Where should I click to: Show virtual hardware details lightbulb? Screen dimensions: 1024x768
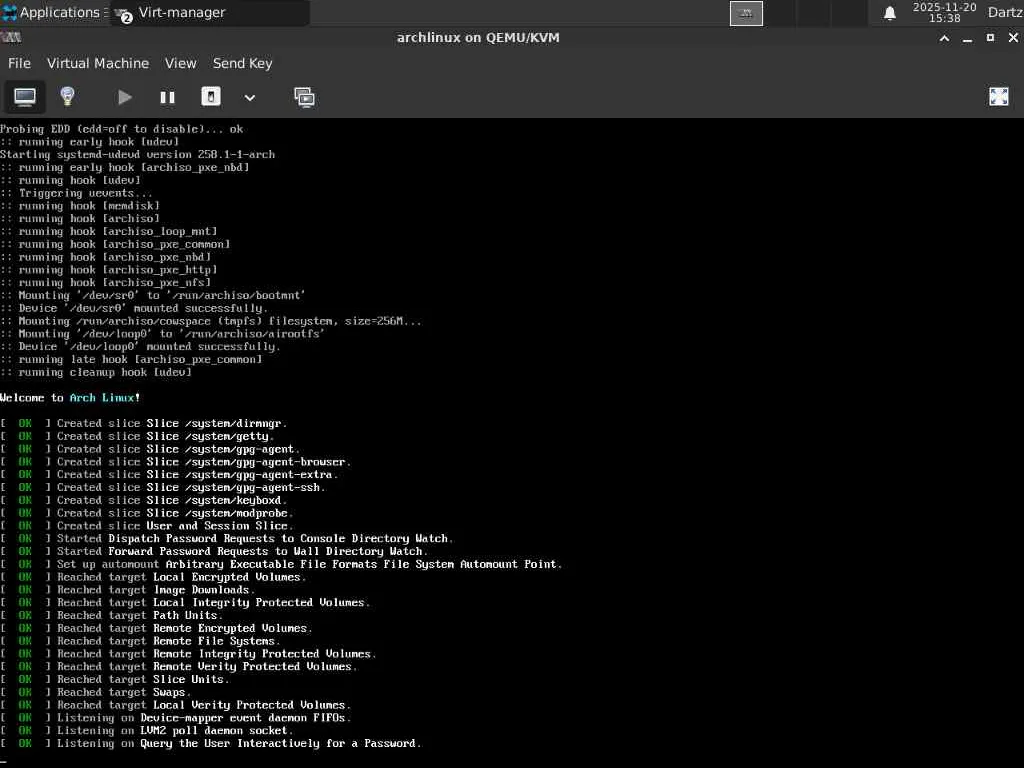click(x=67, y=97)
